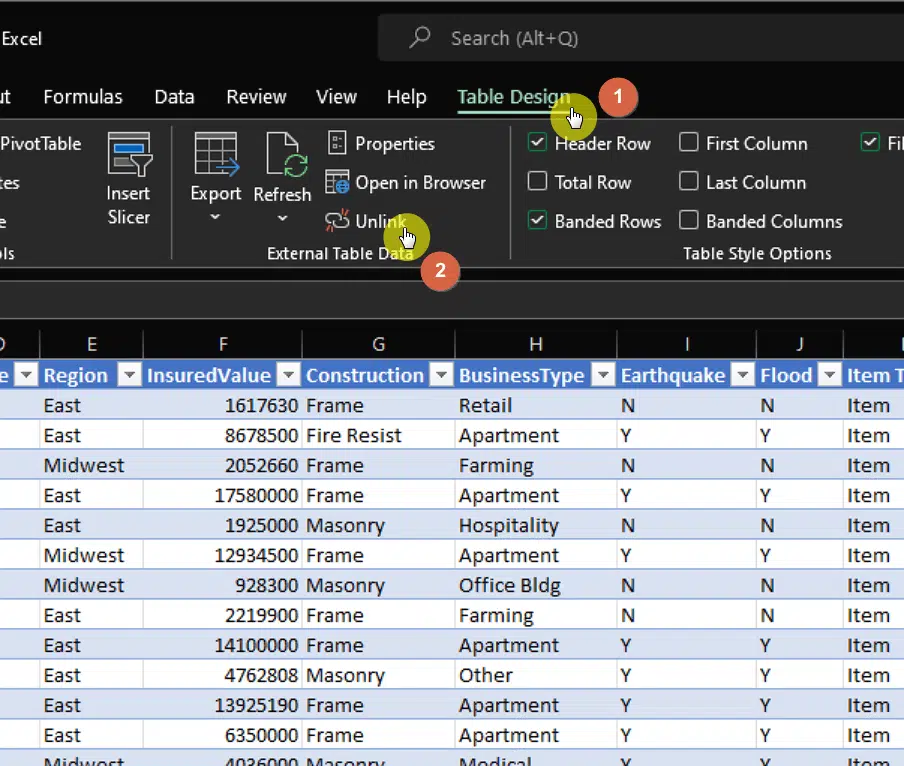Expand the Export dropdown arrow
This screenshot has width=904, height=766.
(215, 217)
